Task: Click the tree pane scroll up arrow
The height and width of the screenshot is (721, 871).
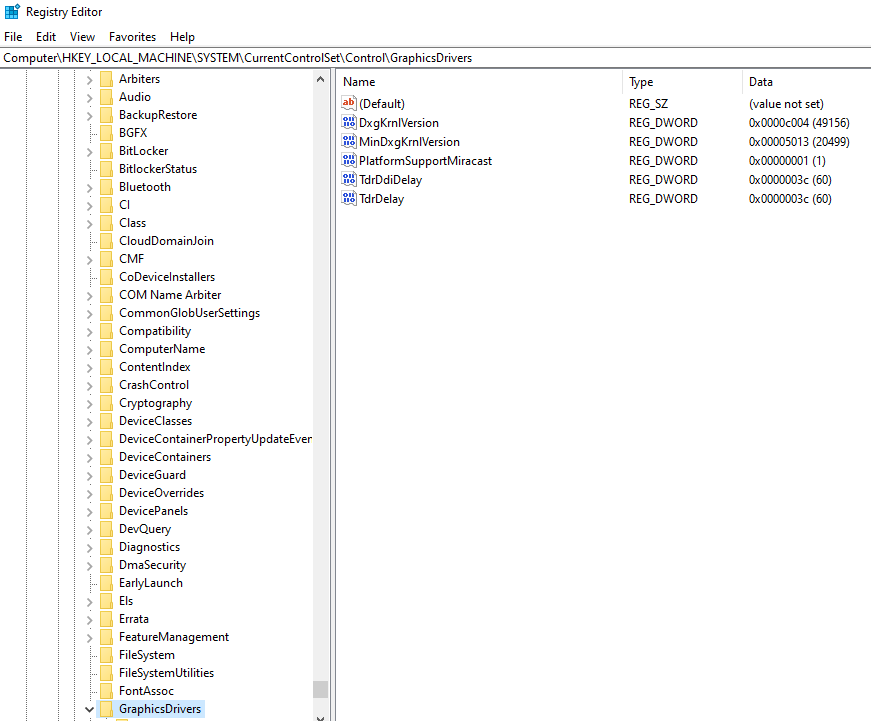Action: [x=320, y=79]
